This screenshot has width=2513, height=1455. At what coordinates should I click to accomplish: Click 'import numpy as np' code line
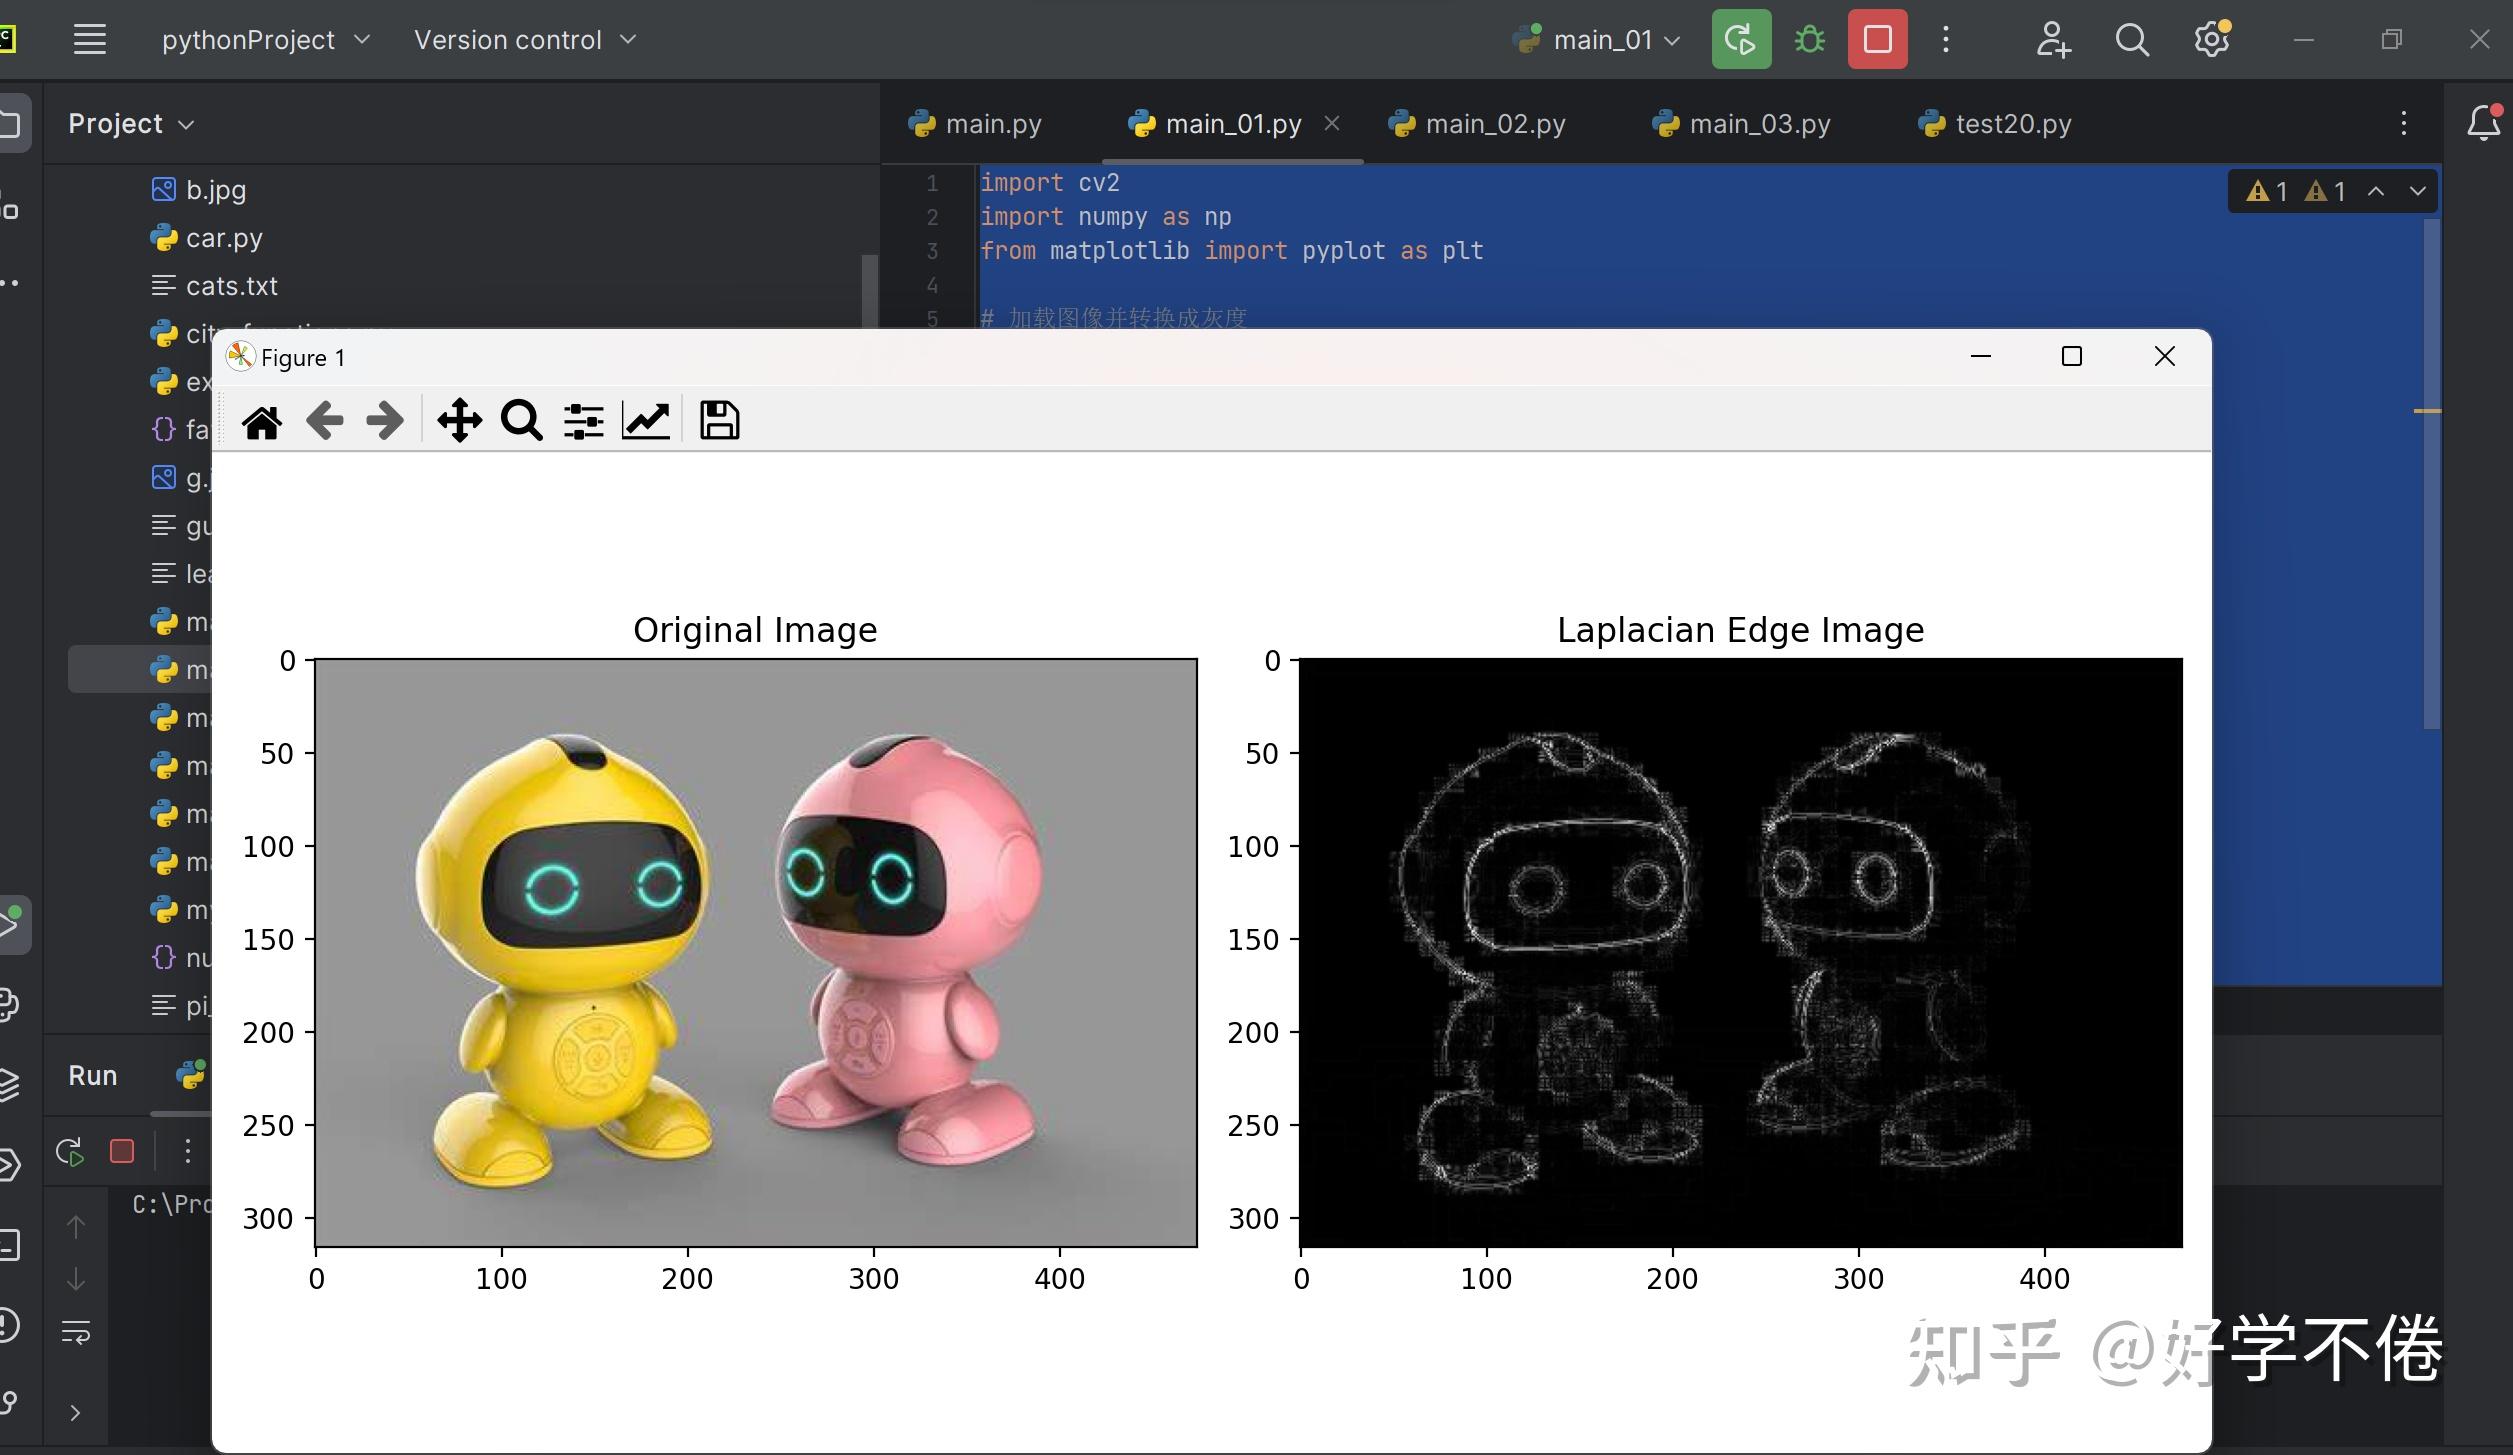click(1105, 217)
